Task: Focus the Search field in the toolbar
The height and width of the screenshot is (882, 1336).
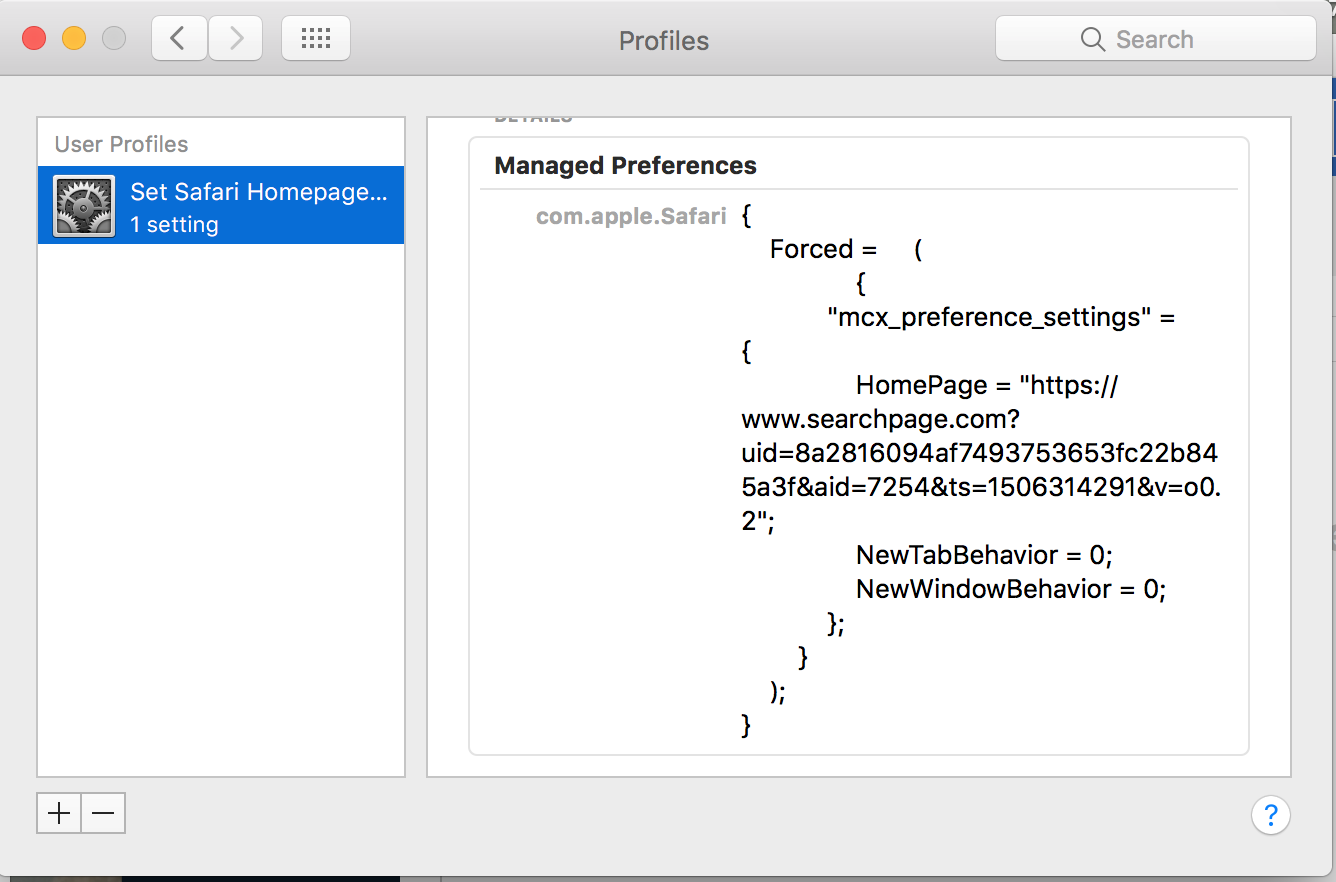Action: coord(1170,40)
